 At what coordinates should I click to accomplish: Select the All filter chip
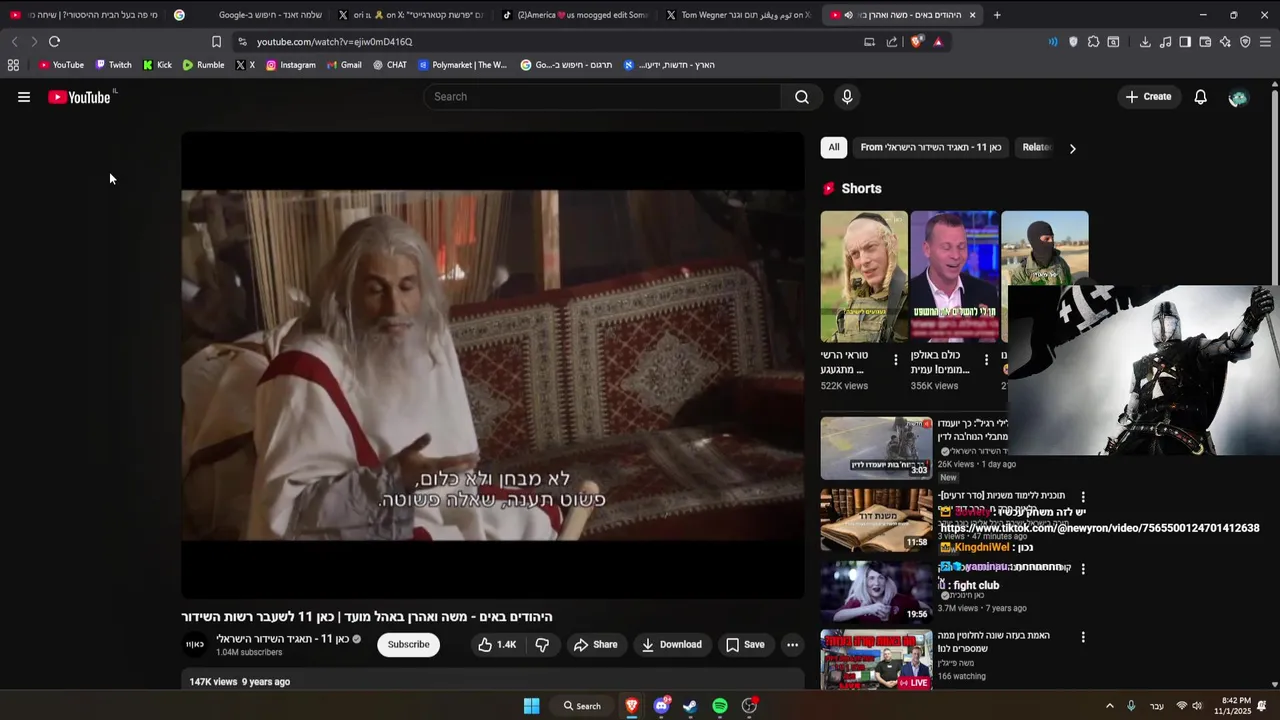click(834, 147)
